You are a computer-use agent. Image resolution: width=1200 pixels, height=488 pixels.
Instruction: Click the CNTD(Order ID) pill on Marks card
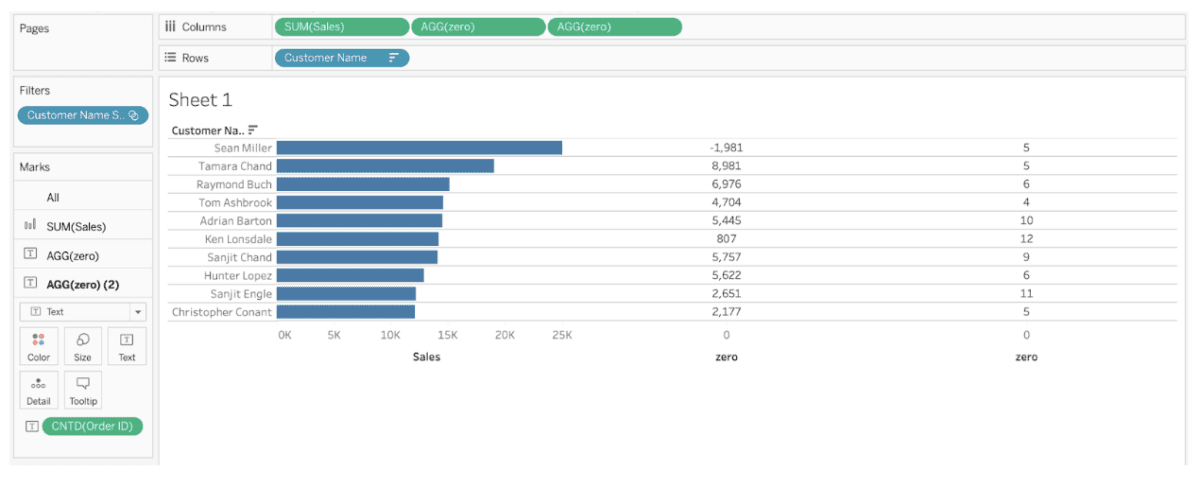93,426
